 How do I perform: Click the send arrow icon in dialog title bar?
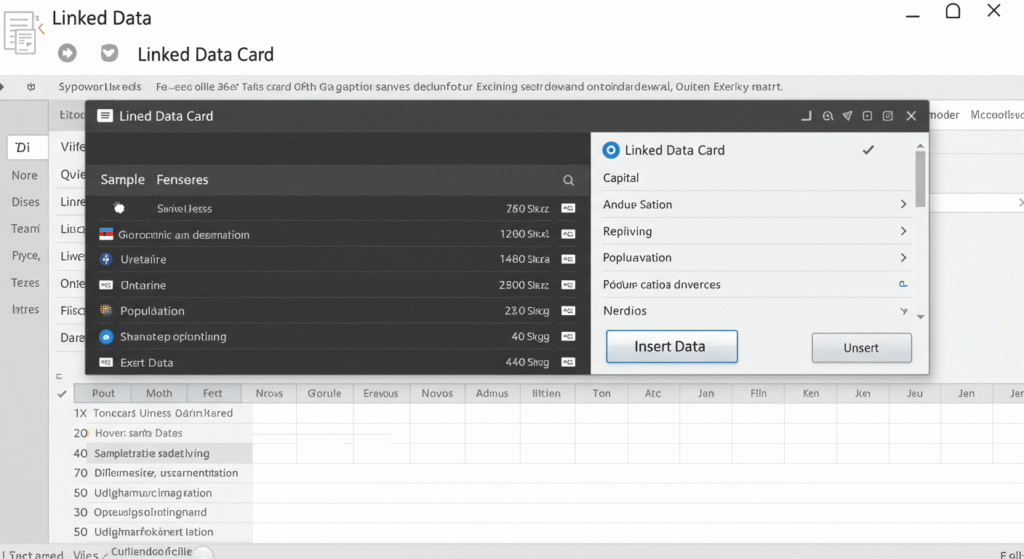point(847,116)
